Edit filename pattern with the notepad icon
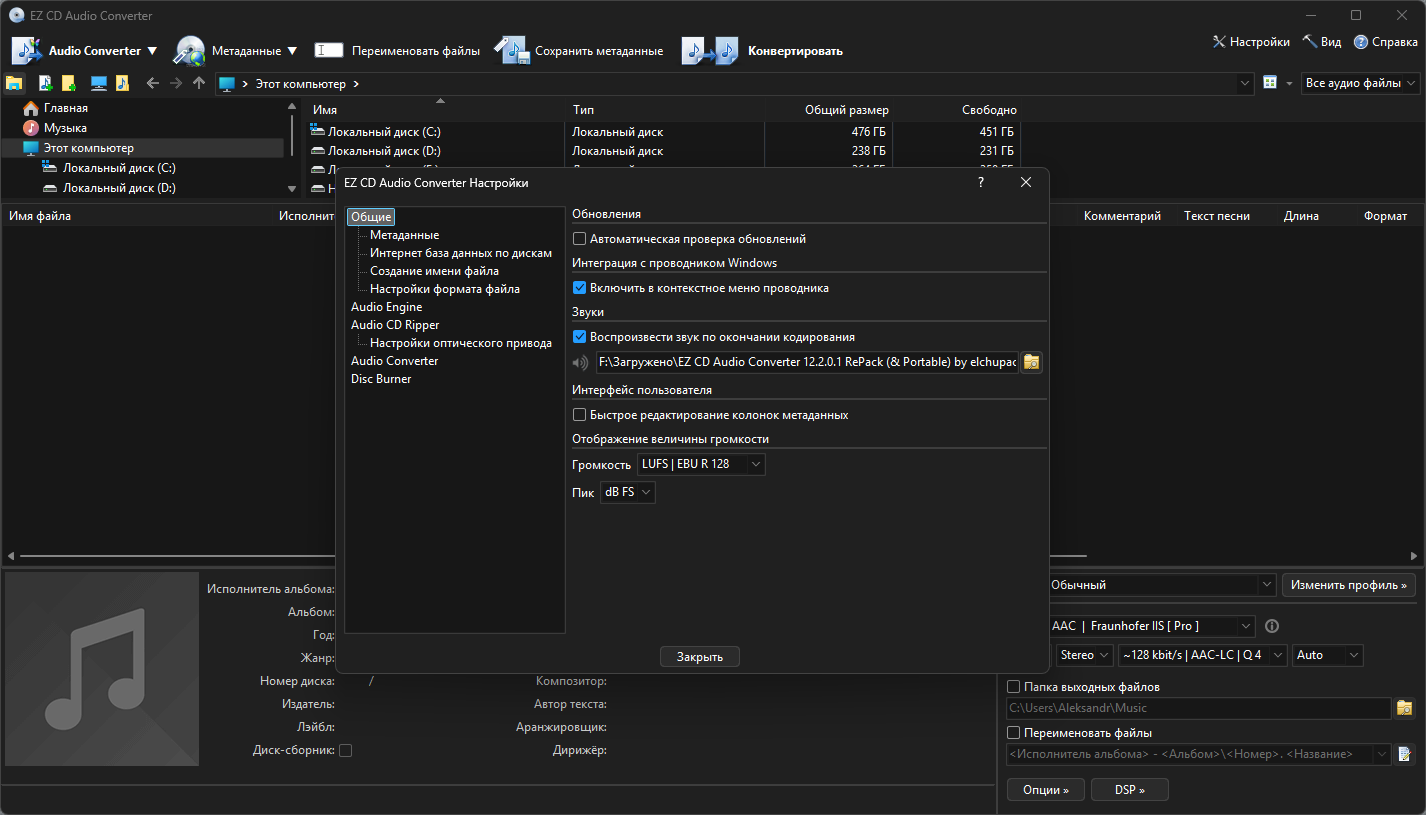 (1405, 754)
